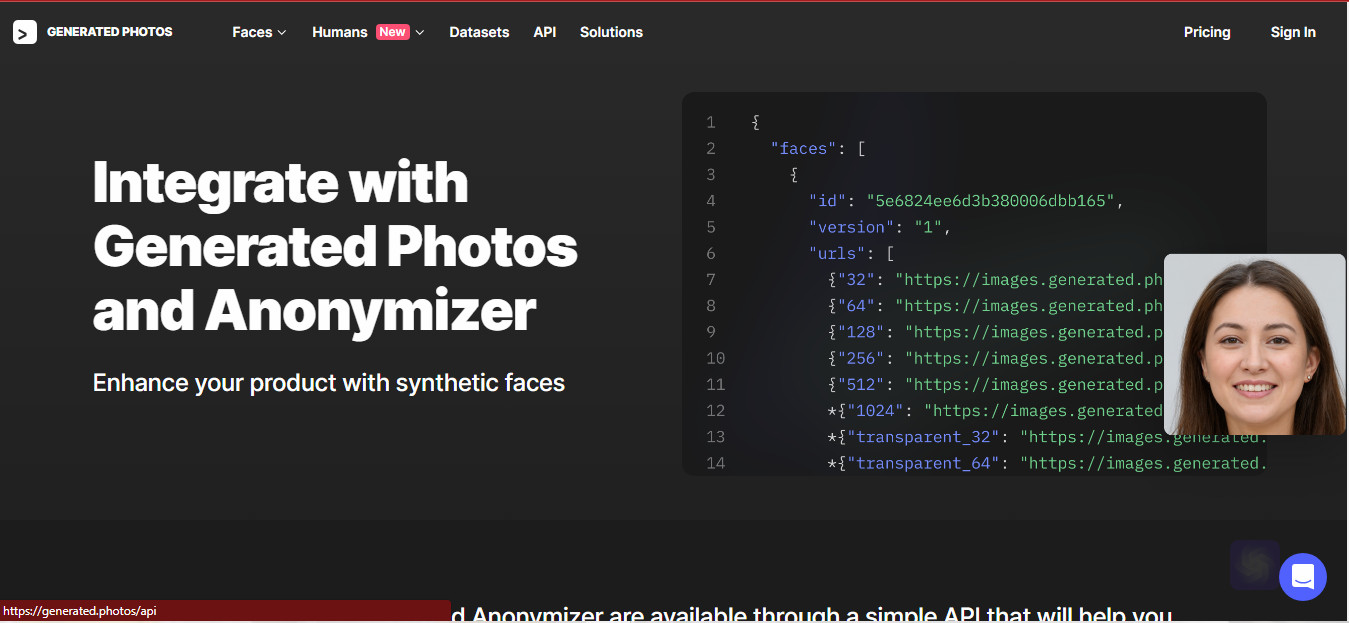Click the Generated Photos logo icon
The height and width of the screenshot is (623, 1349).
tap(25, 32)
